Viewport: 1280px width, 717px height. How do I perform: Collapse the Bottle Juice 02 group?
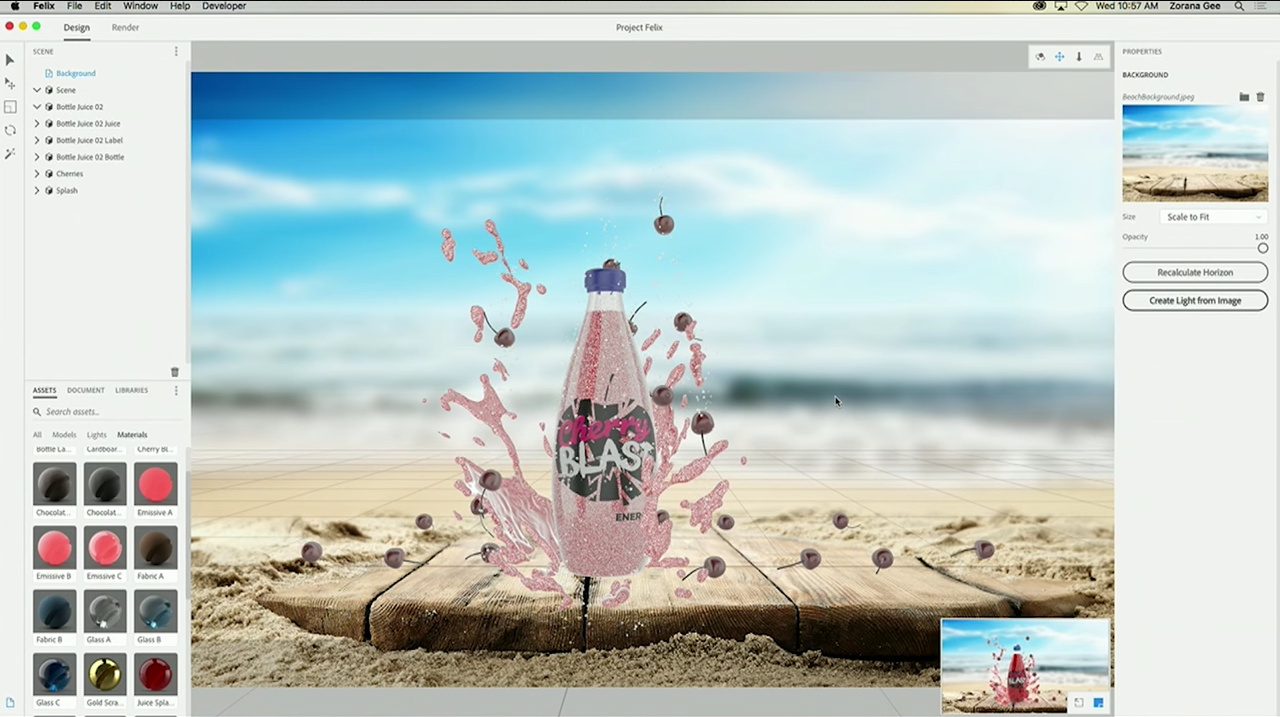coord(37,107)
